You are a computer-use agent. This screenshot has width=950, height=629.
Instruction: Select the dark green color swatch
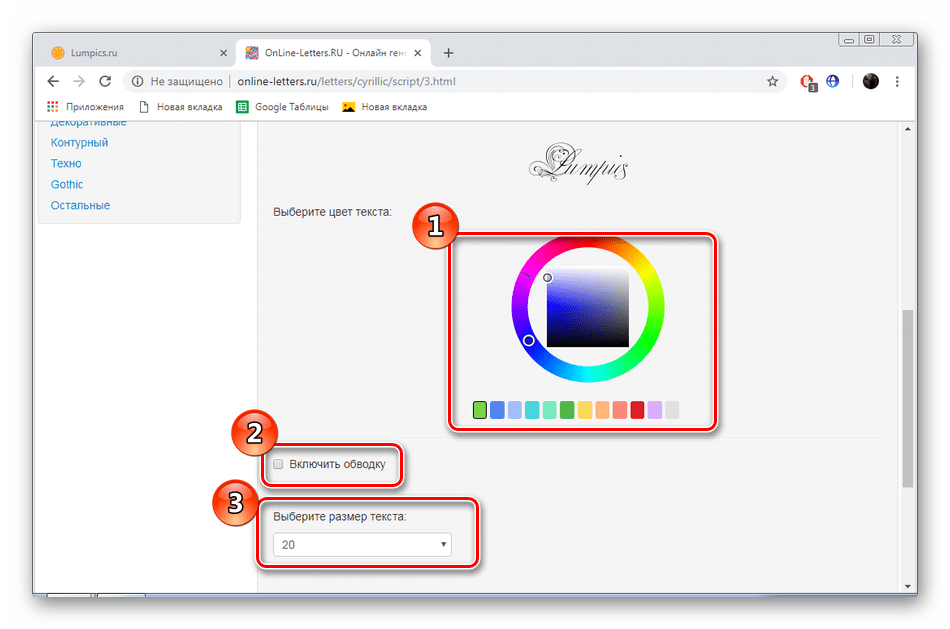pos(567,410)
